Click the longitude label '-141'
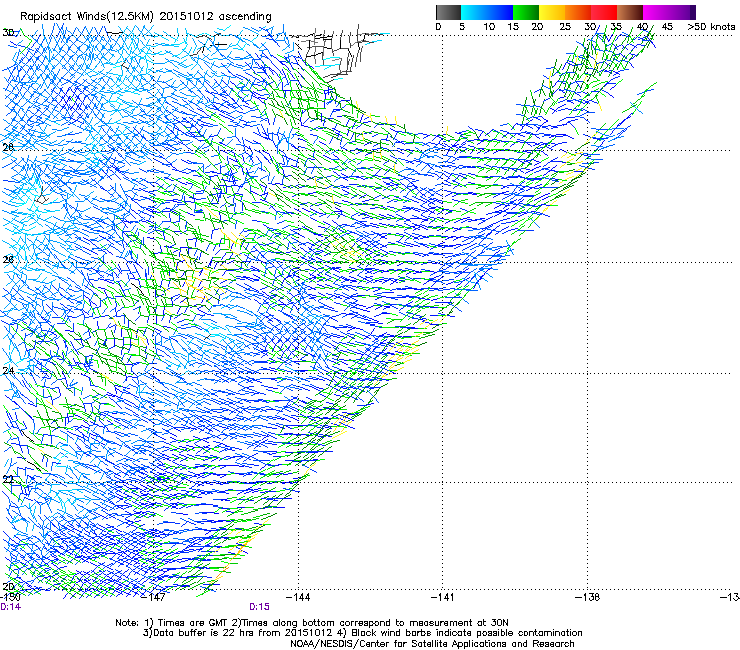 (442, 597)
